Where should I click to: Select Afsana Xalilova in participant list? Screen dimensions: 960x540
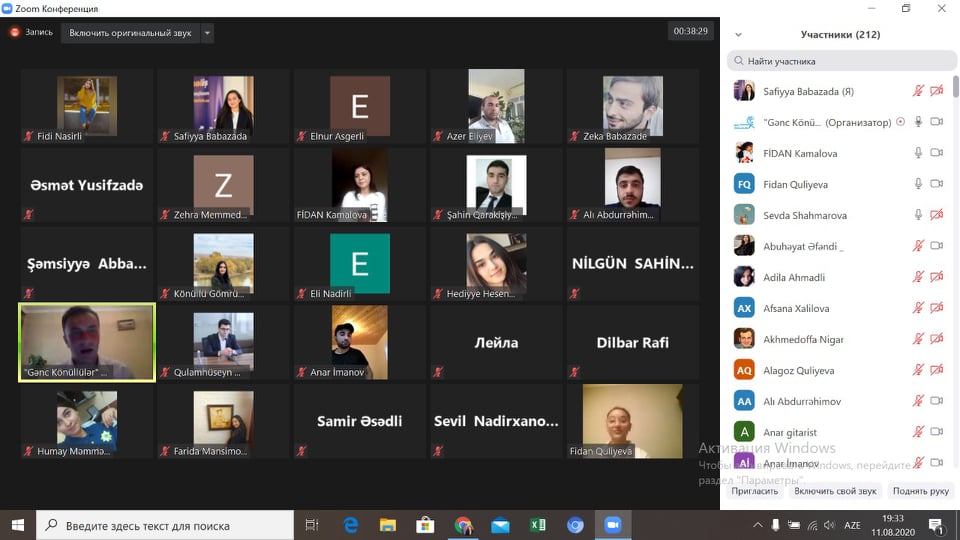point(796,308)
